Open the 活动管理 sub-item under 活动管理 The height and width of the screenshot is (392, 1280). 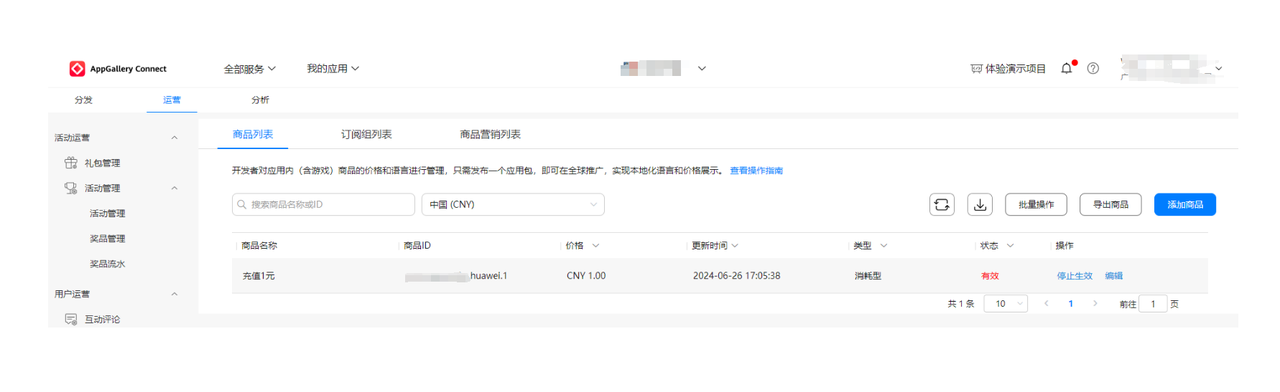[x=107, y=213]
